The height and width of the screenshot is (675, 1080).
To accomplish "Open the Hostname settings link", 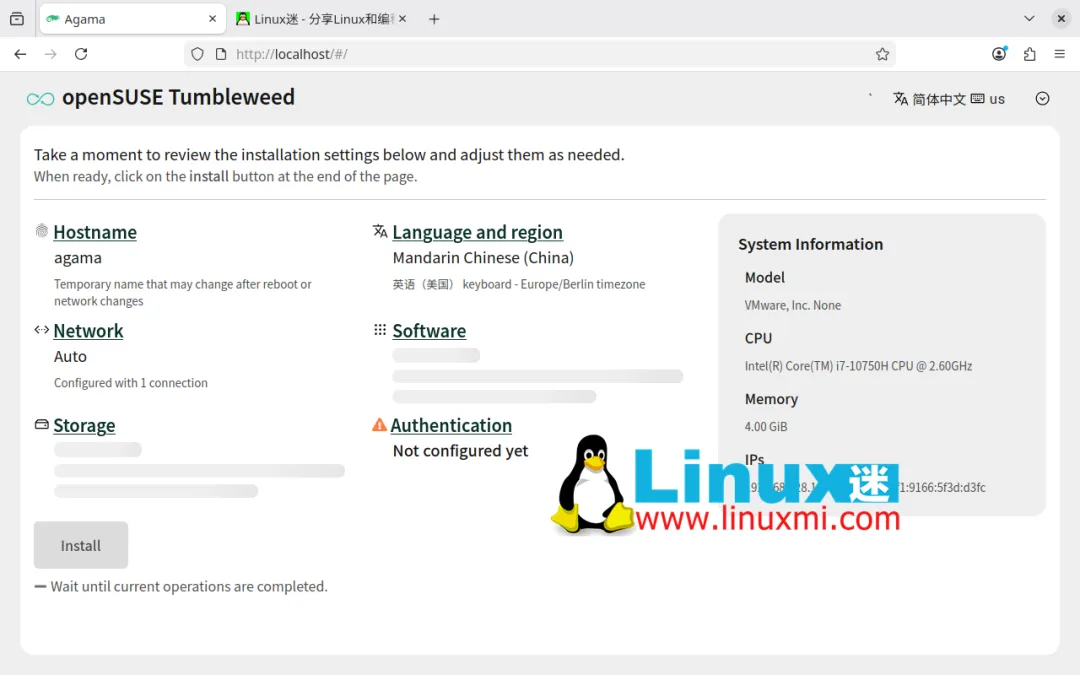I will pos(95,232).
